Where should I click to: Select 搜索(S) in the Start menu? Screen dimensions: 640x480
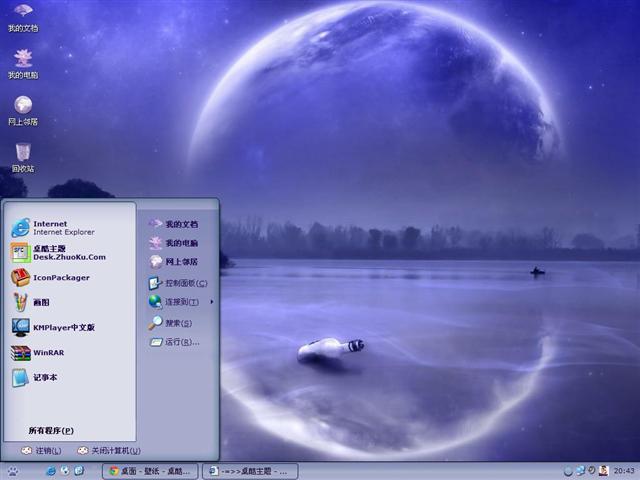click(x=177, y=323)
